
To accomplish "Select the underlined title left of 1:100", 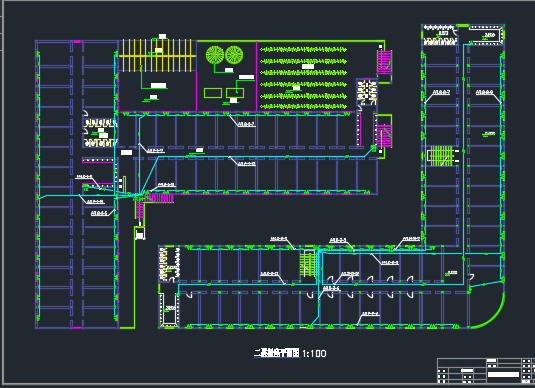I will click(277, 353).
